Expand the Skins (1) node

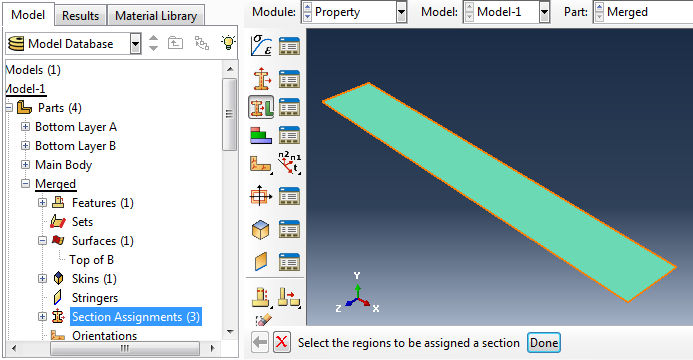coord(42,279)
